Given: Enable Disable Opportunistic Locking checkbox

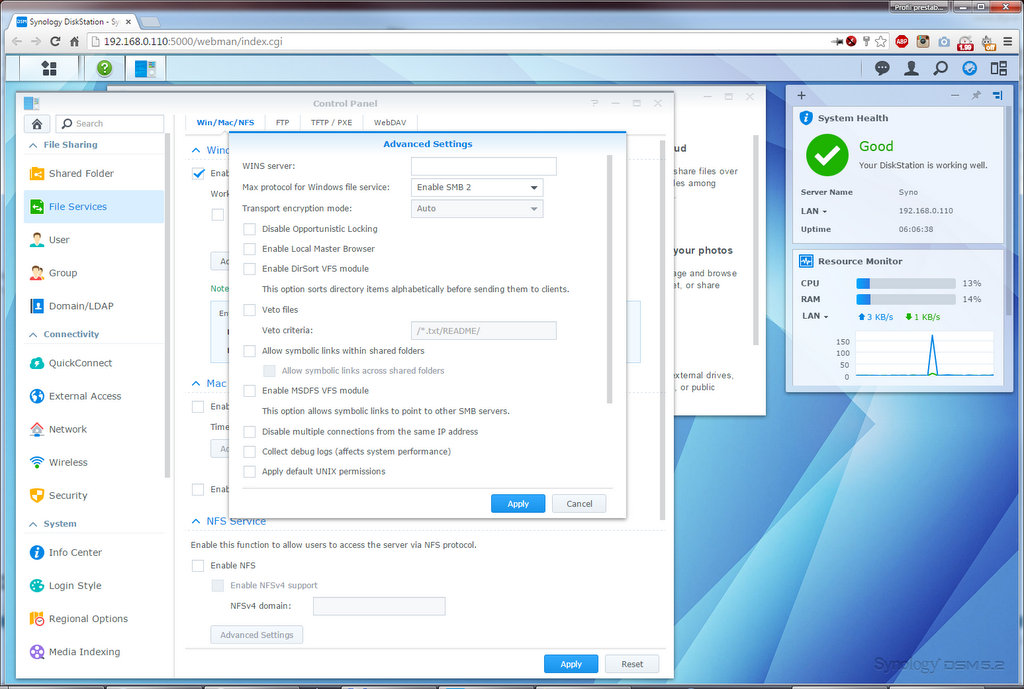Looking at the screenshot, I should click(x=249, y=229).
